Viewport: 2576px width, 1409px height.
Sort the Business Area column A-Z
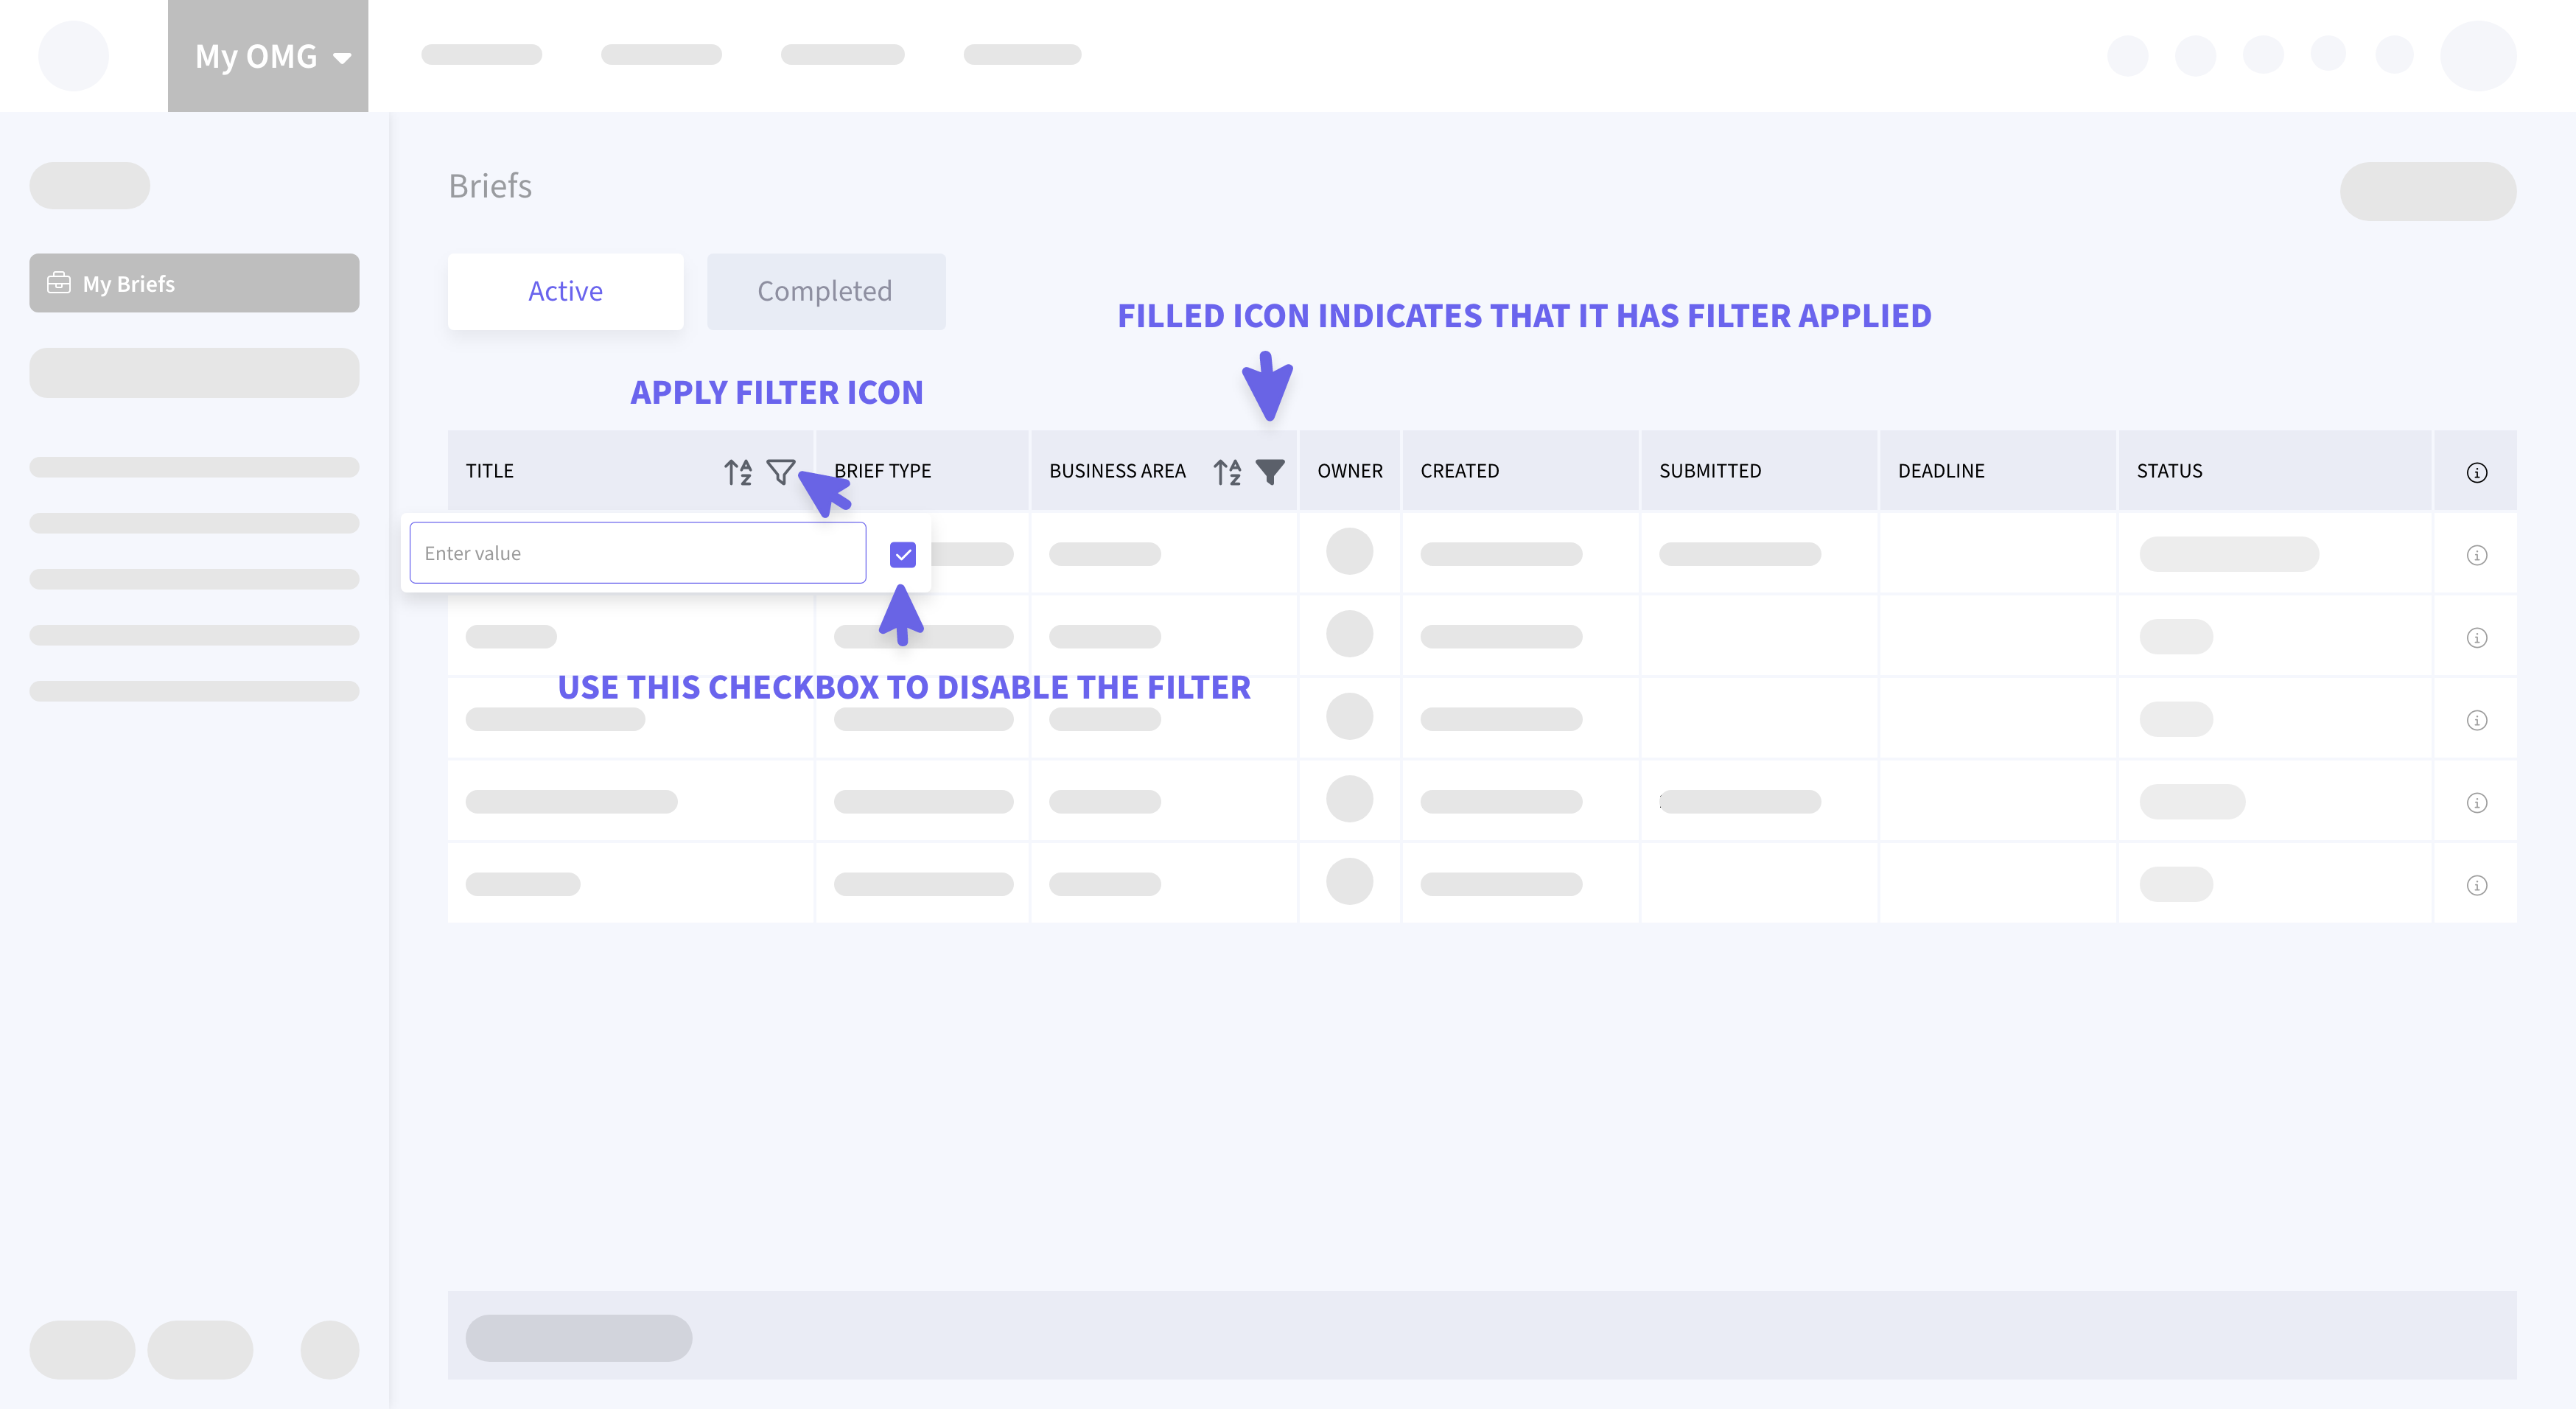tap(1227, 472)
